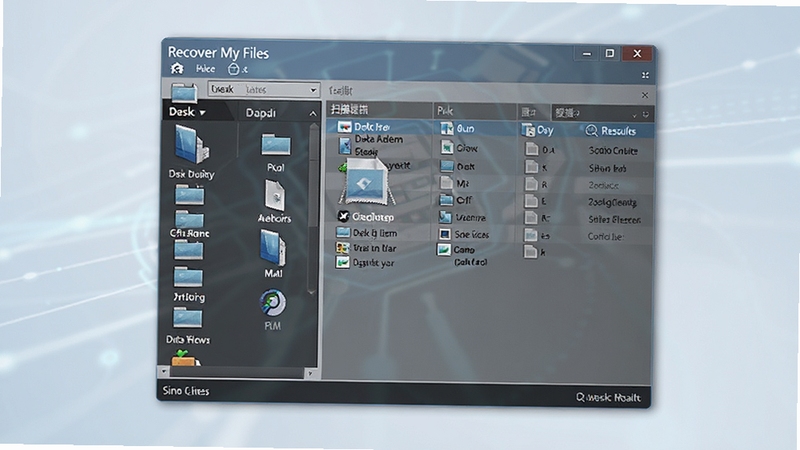This screenshot has width=800, height=450.
Task: Open the Filee menu
Action: pyautogui.click(x=206, y=69)
